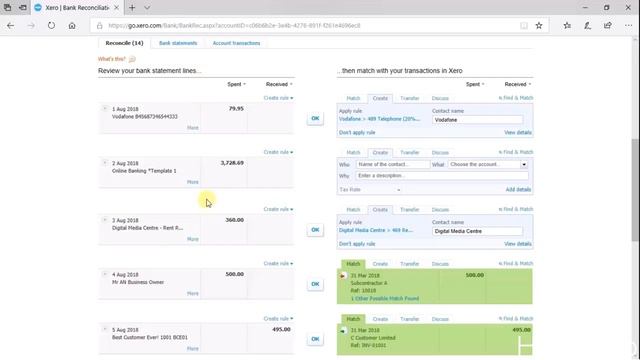Image resolution: width=640 pixels, height=360 pixels.
Task: Click the Vodafone contact name field
Action: [x=477, y=120]
